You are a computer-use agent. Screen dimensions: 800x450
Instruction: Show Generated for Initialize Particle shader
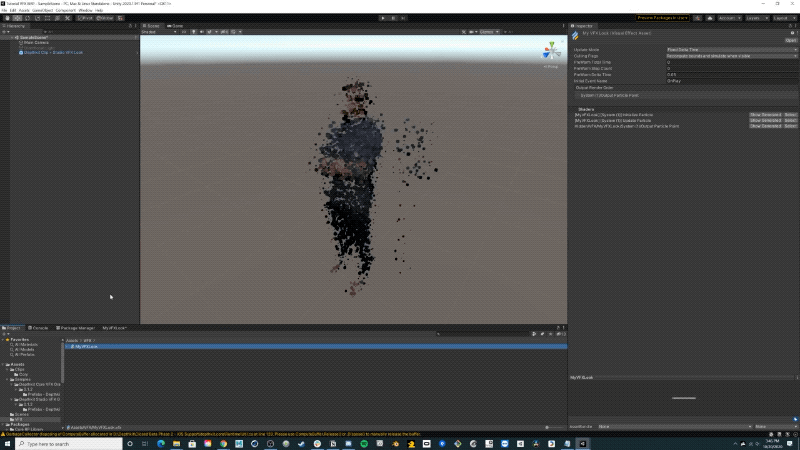[765, 115]
